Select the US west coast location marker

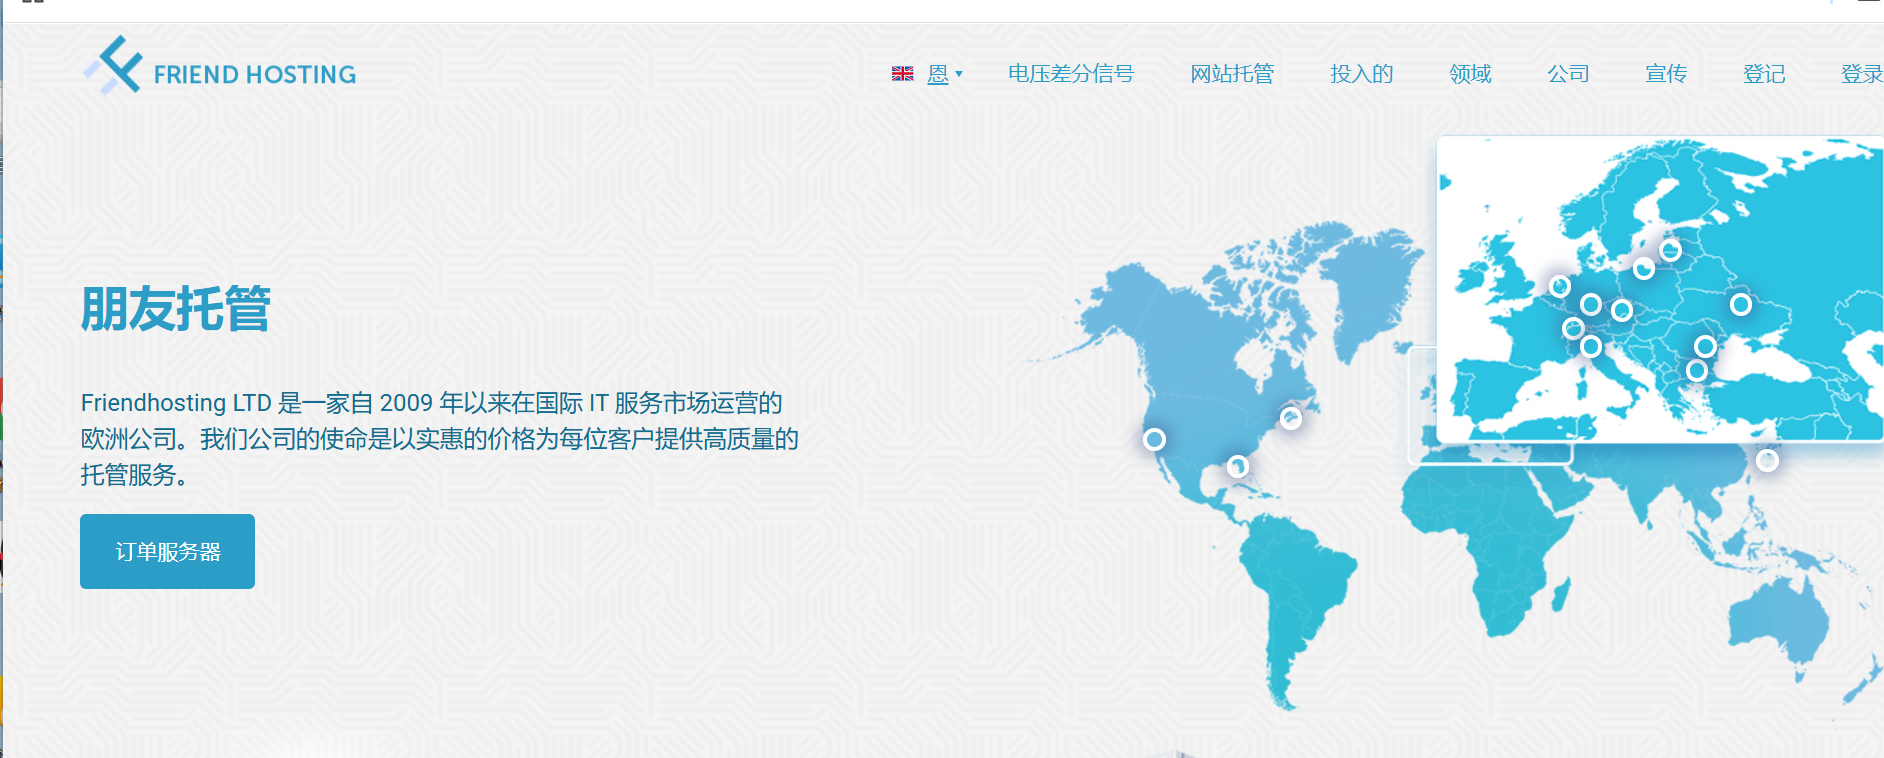(1154, 439)
